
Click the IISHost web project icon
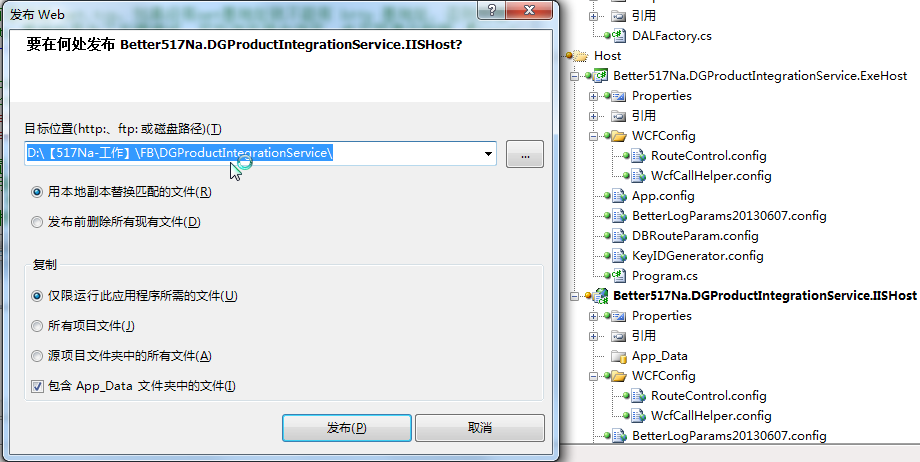point(600,296)
